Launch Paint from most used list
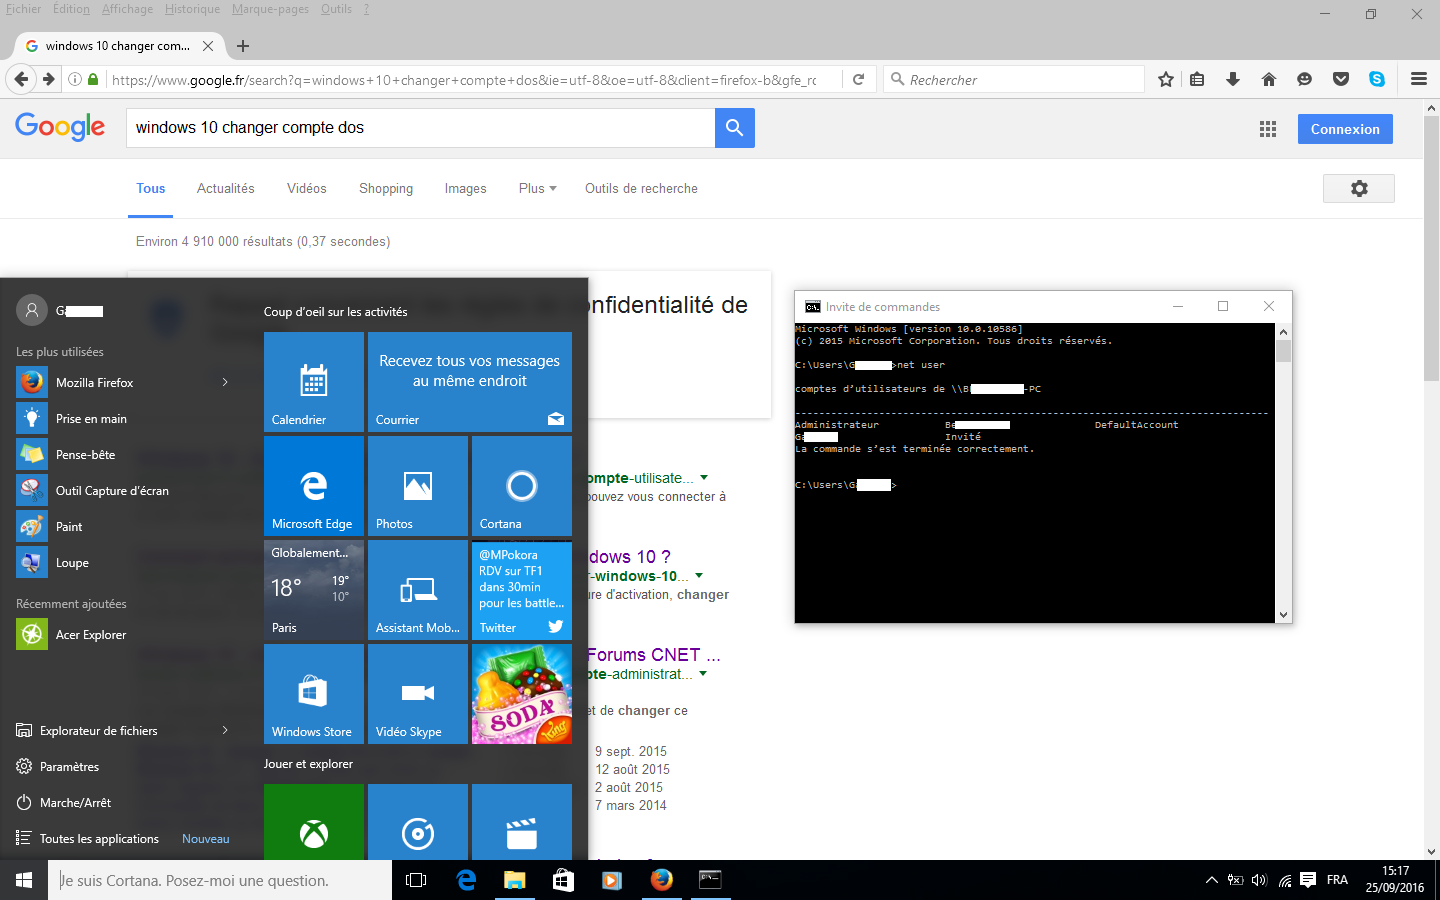This screenshot has width=1440, height=900. point(124,526)
